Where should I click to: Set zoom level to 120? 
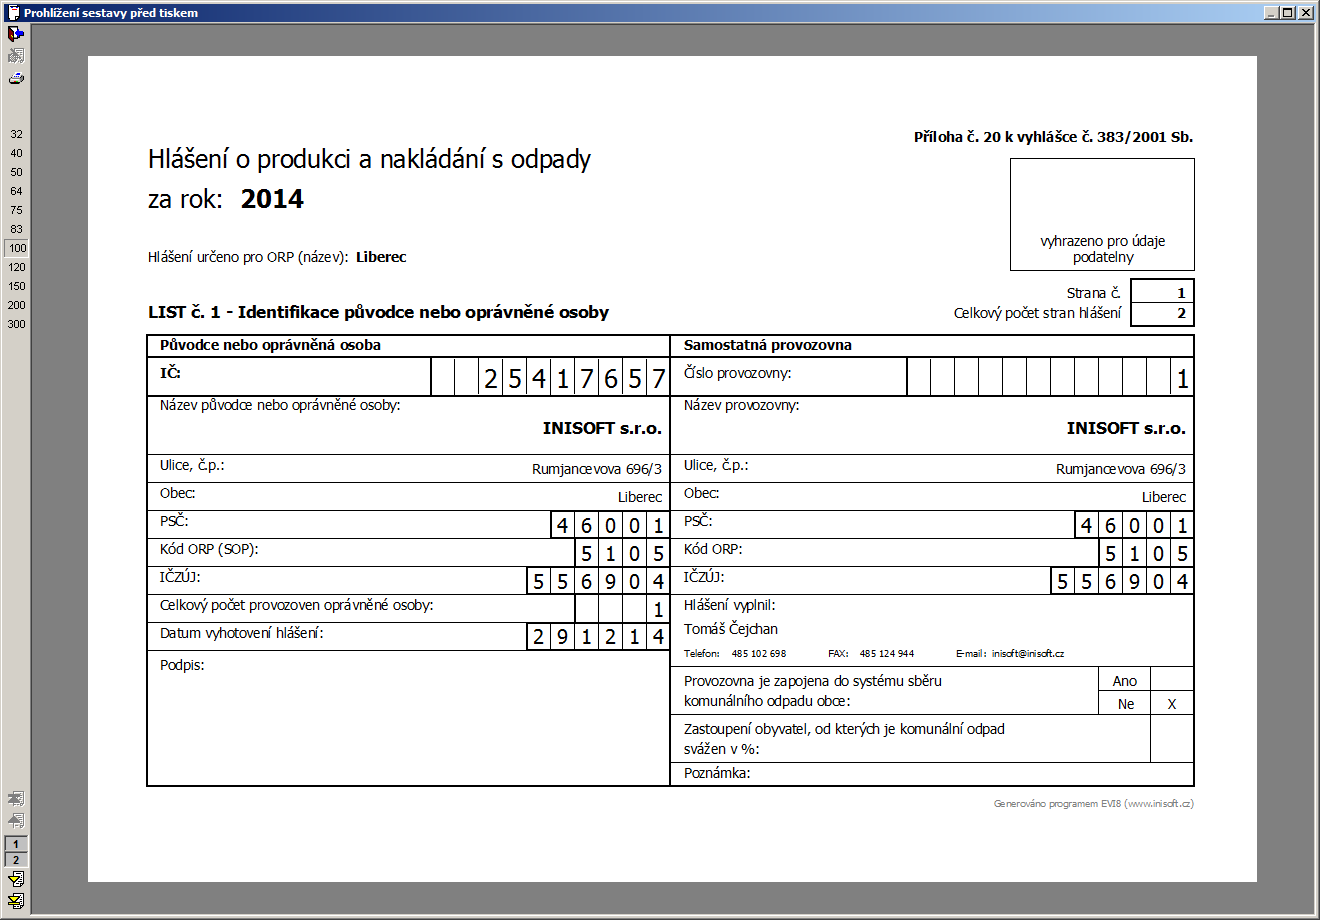point(17,267)
